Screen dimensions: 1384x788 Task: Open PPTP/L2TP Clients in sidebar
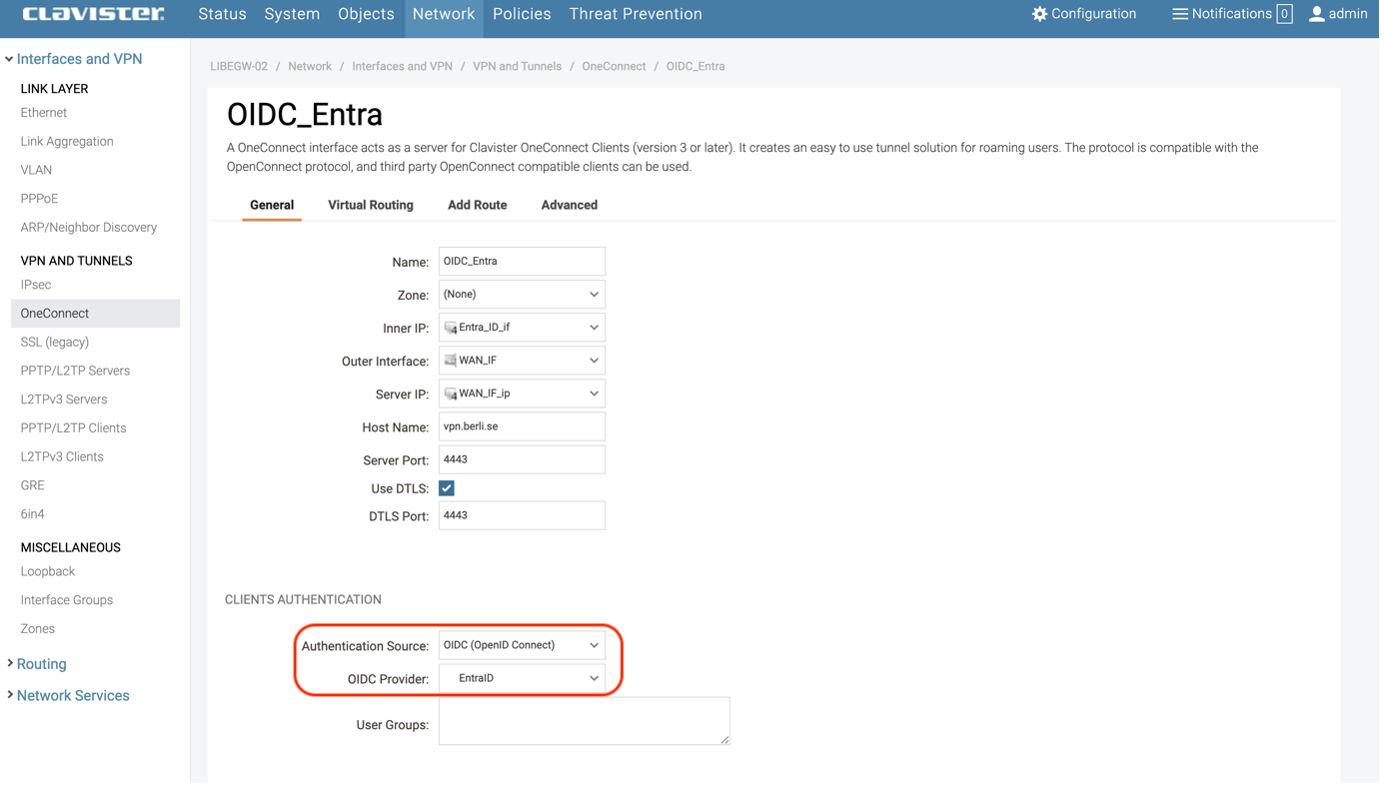[73, 428]
